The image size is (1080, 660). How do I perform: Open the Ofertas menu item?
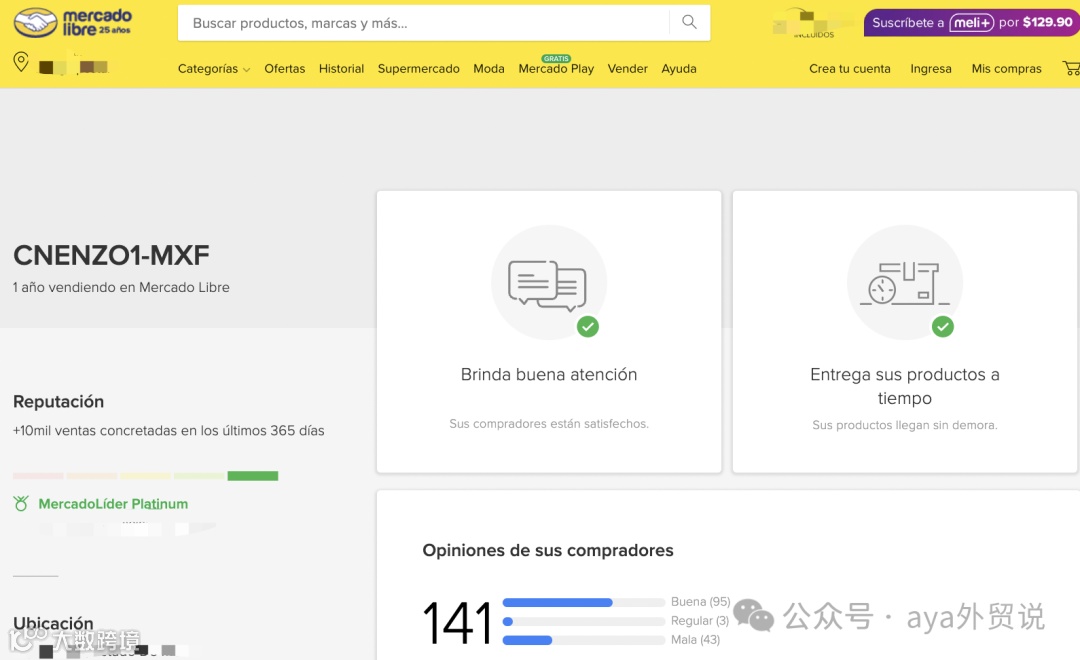tap(284, 69)
